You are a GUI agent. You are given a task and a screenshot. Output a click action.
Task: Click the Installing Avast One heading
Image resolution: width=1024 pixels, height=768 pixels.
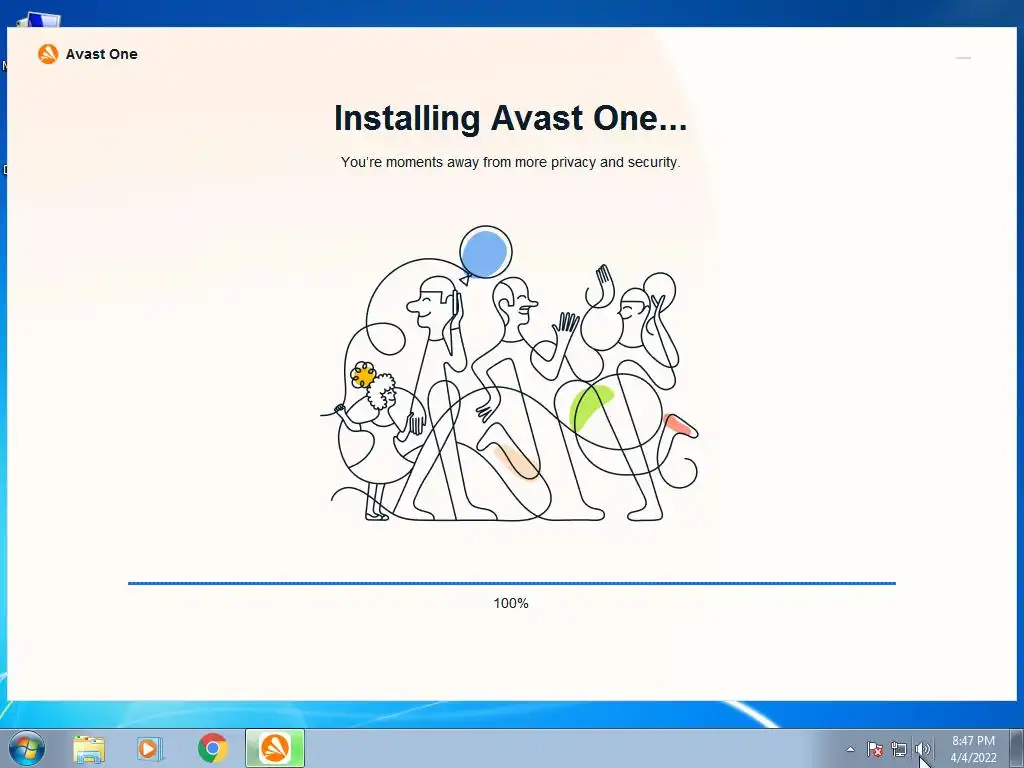(510, 118)
